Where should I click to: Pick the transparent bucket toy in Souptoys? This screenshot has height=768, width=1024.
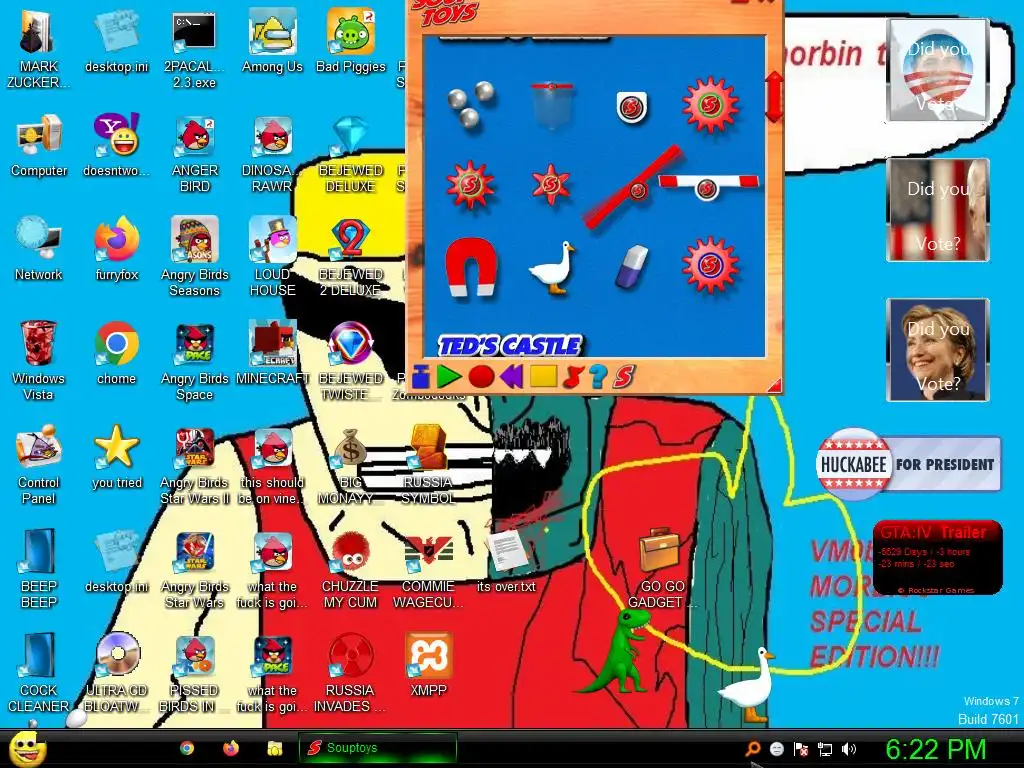(x=552, y=104)
